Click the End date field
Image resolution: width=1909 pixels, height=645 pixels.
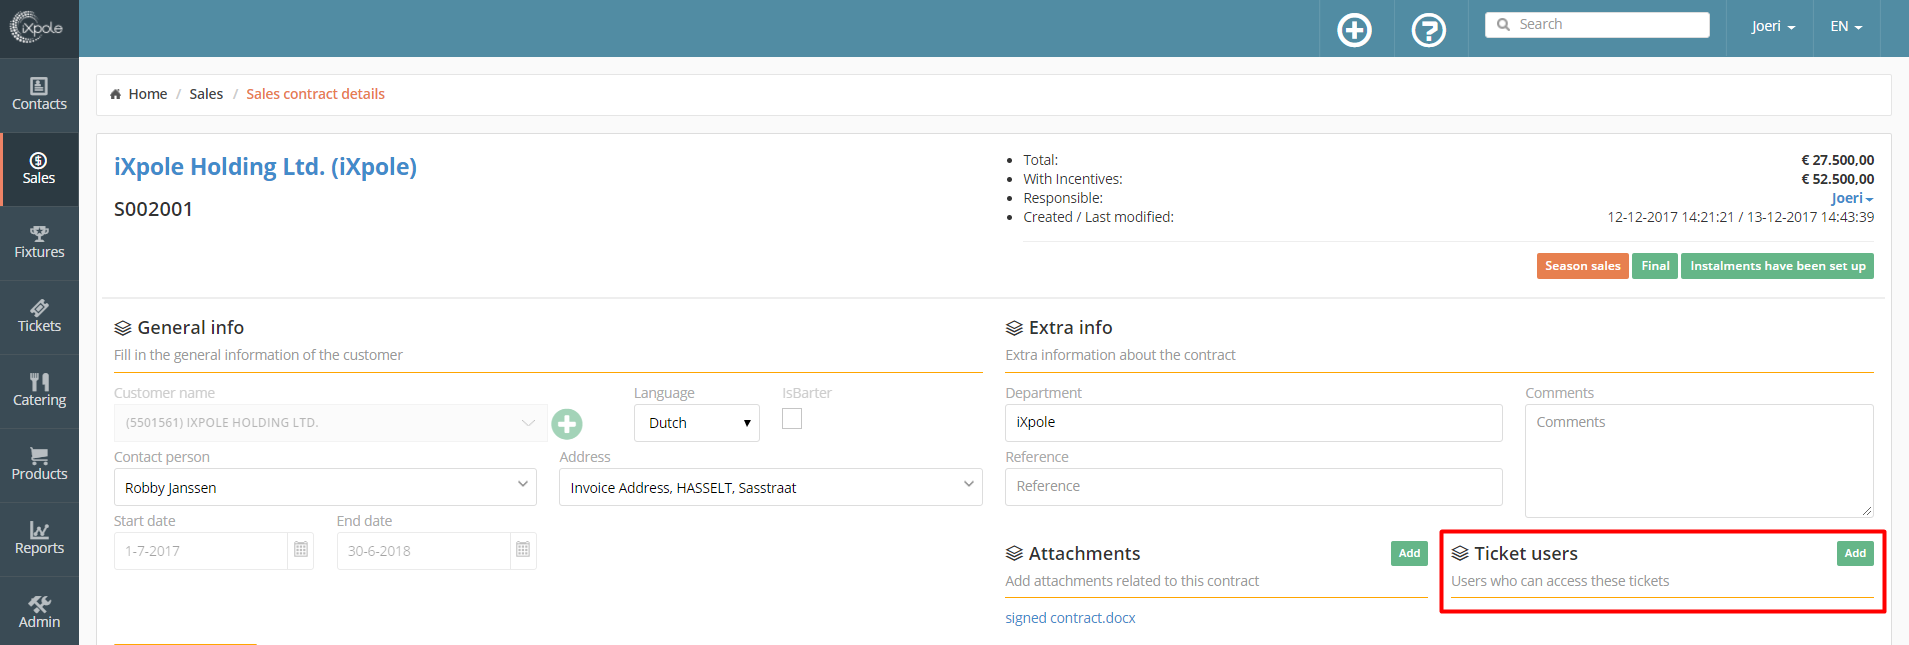tap(424, 551)
